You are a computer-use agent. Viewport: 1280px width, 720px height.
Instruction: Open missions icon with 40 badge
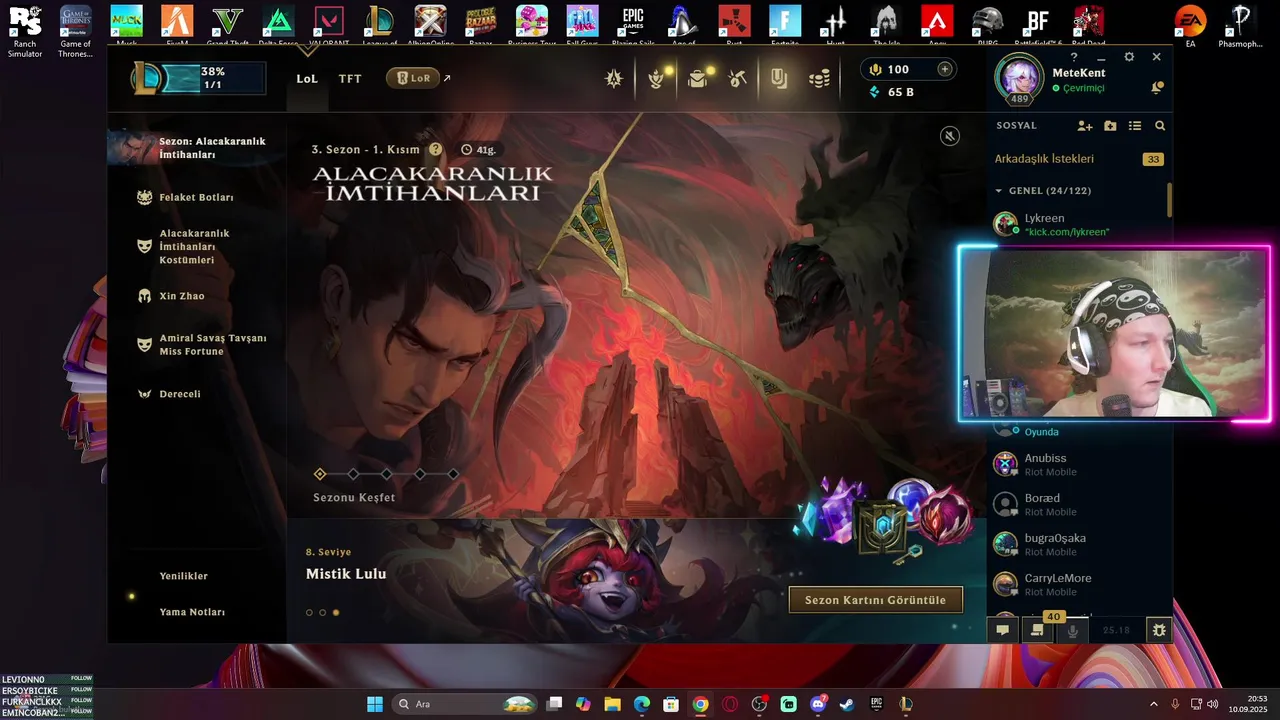point(1037,630)
